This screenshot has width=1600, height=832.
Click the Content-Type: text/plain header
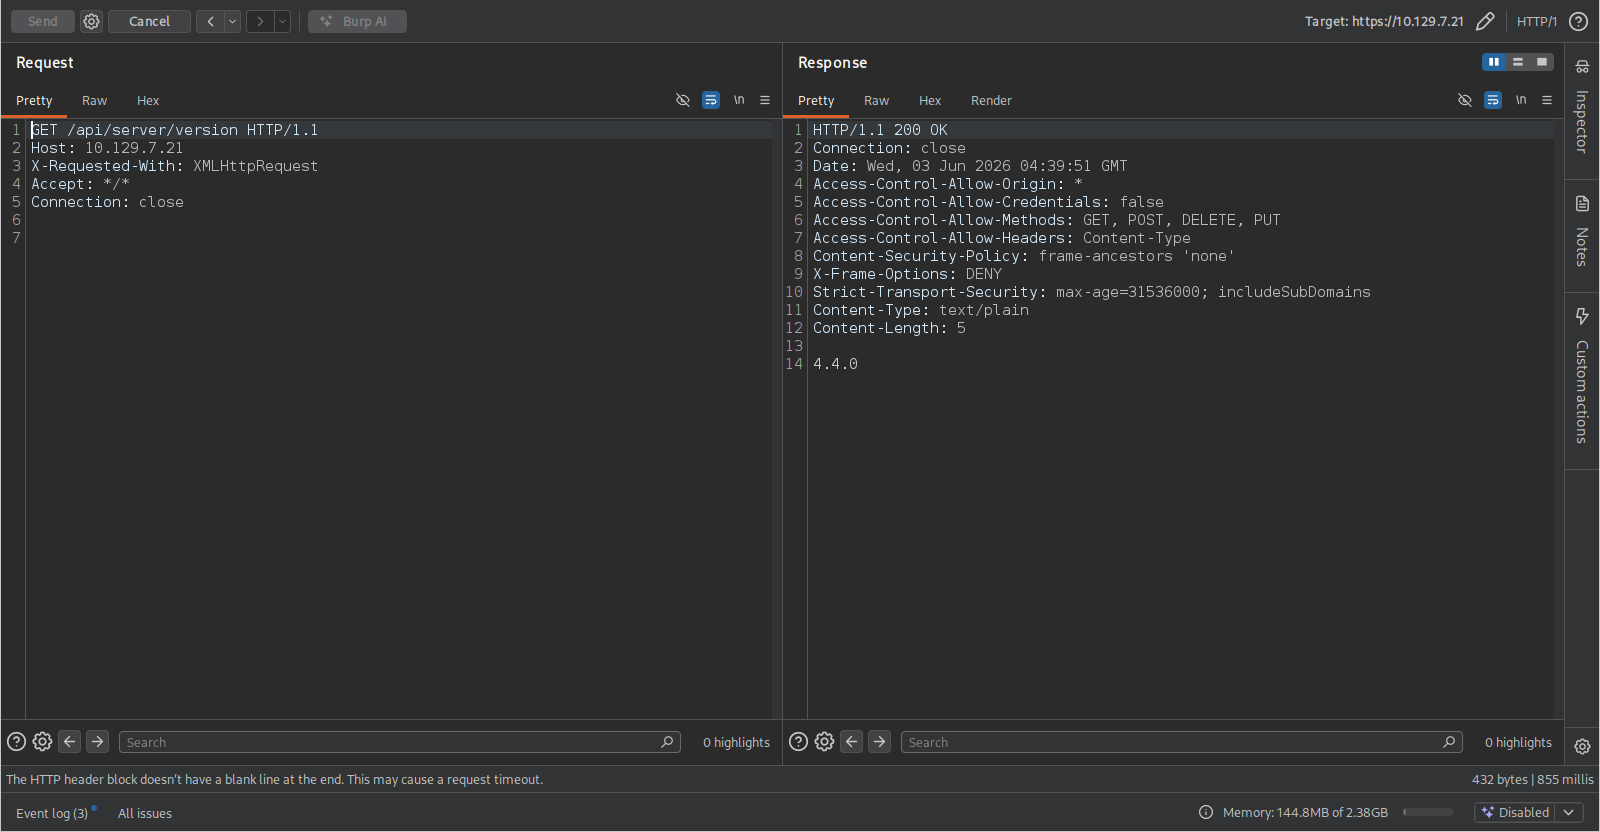921,310
